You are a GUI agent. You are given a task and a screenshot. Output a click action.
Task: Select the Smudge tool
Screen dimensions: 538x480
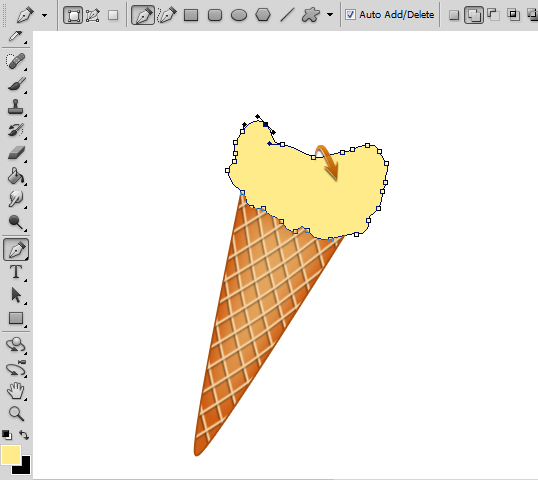15,199
